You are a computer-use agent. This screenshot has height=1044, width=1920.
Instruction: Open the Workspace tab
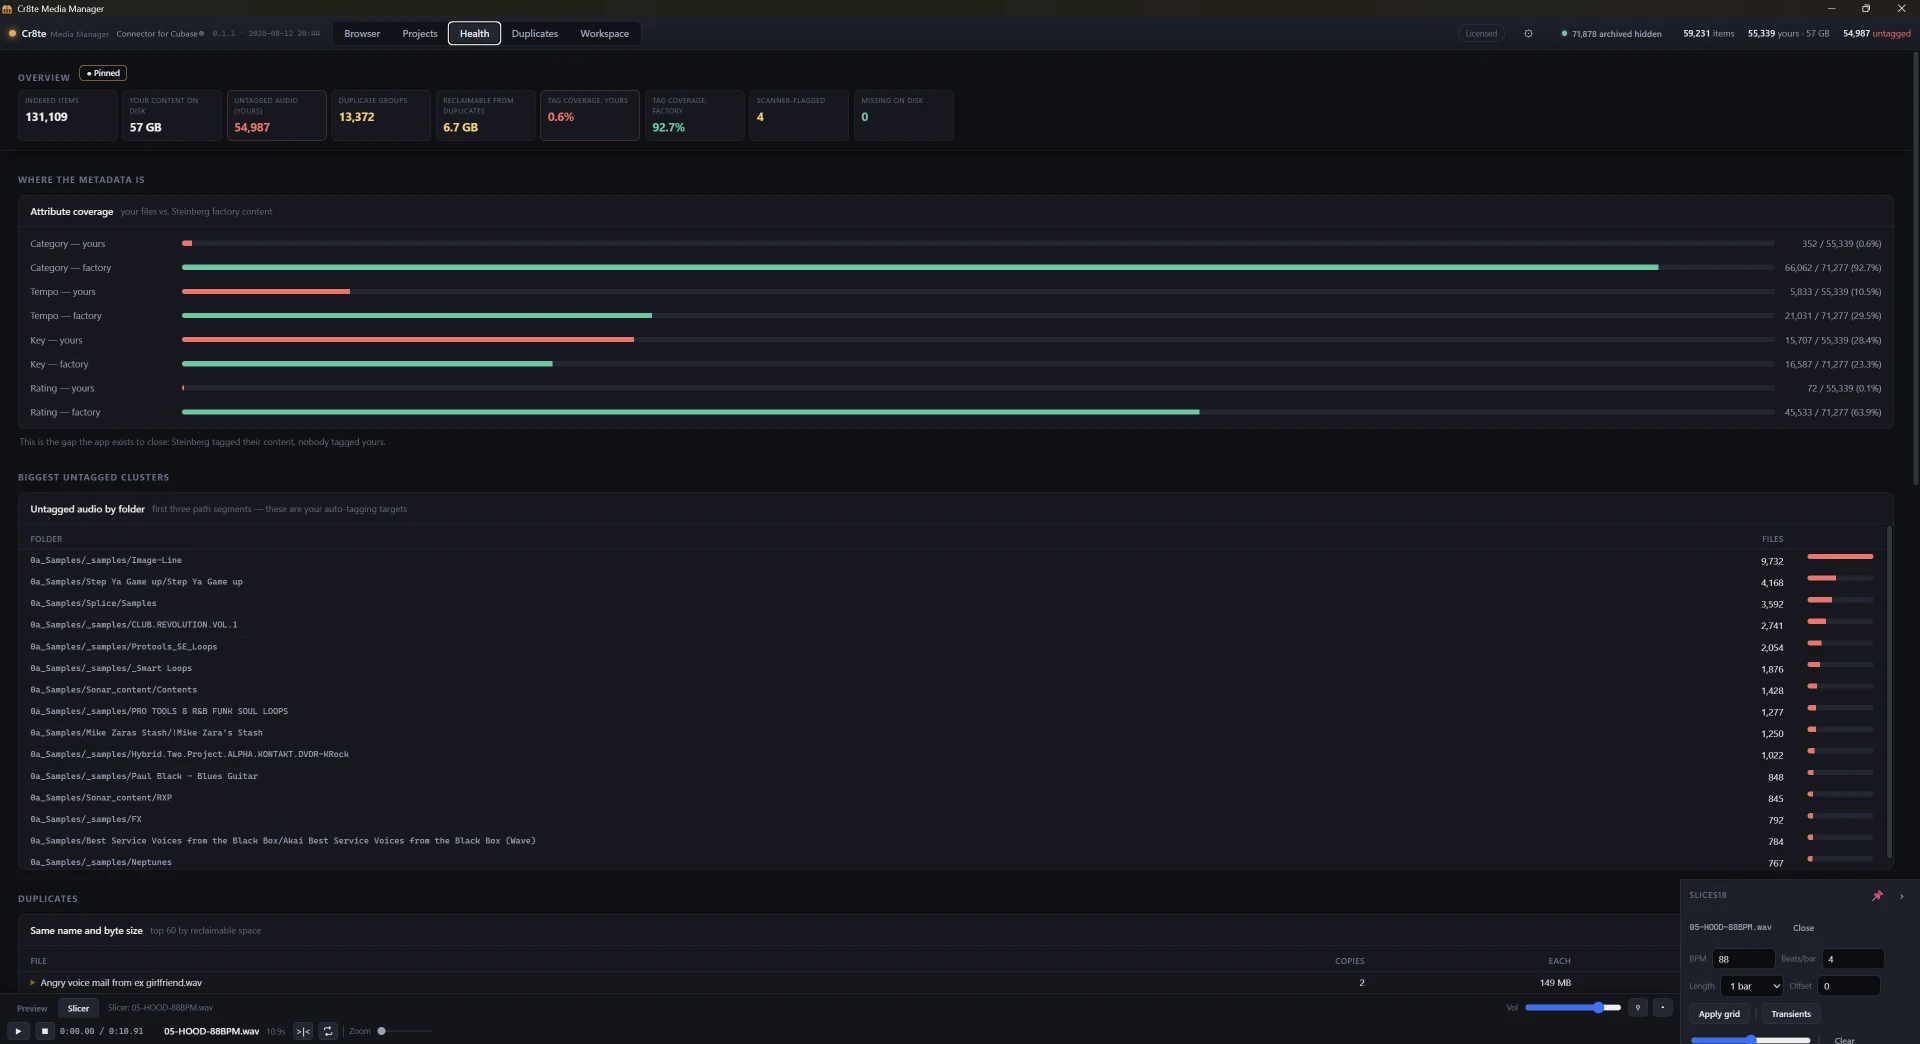[604, 33]
